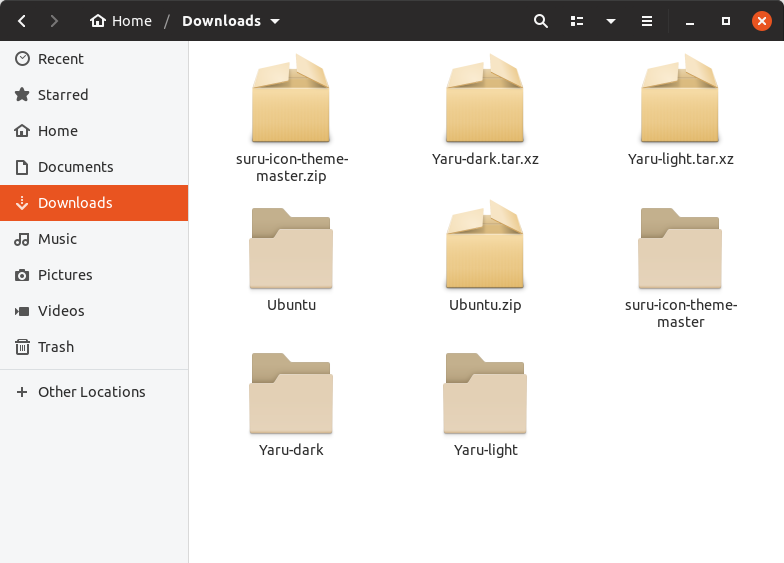The width and height of the screenshot is (784, 563).
Task: Open view options dropdown arrow
Action: point(610,21)
